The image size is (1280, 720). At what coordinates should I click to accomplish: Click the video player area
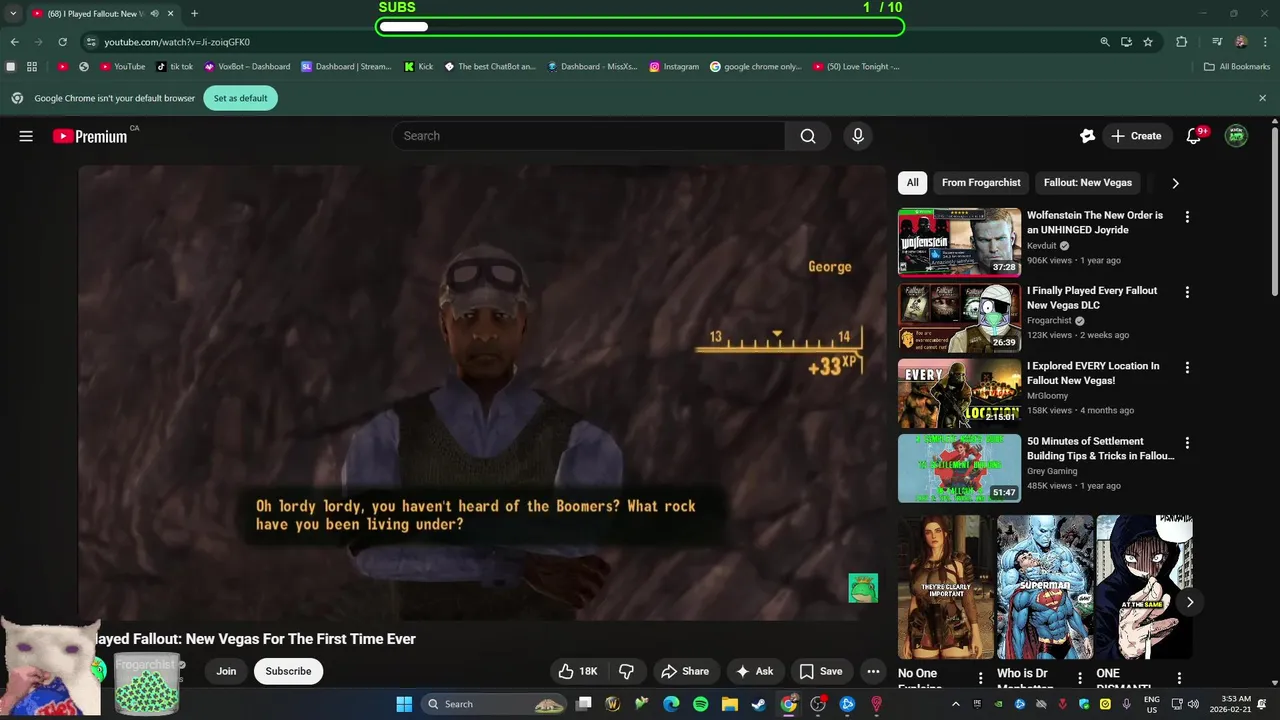point(482,393)
